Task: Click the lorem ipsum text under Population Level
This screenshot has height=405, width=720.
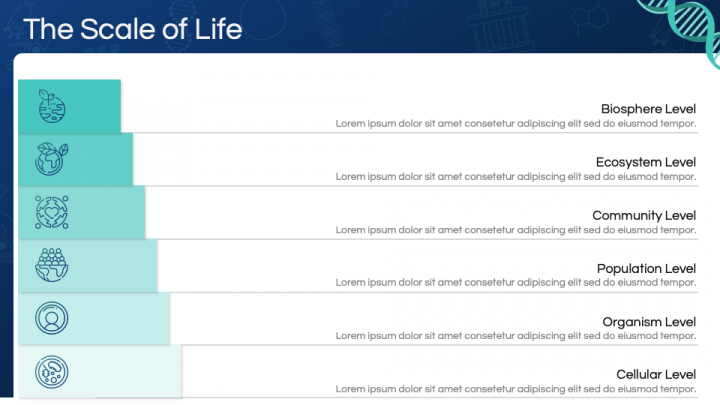Action: (516, 282)
